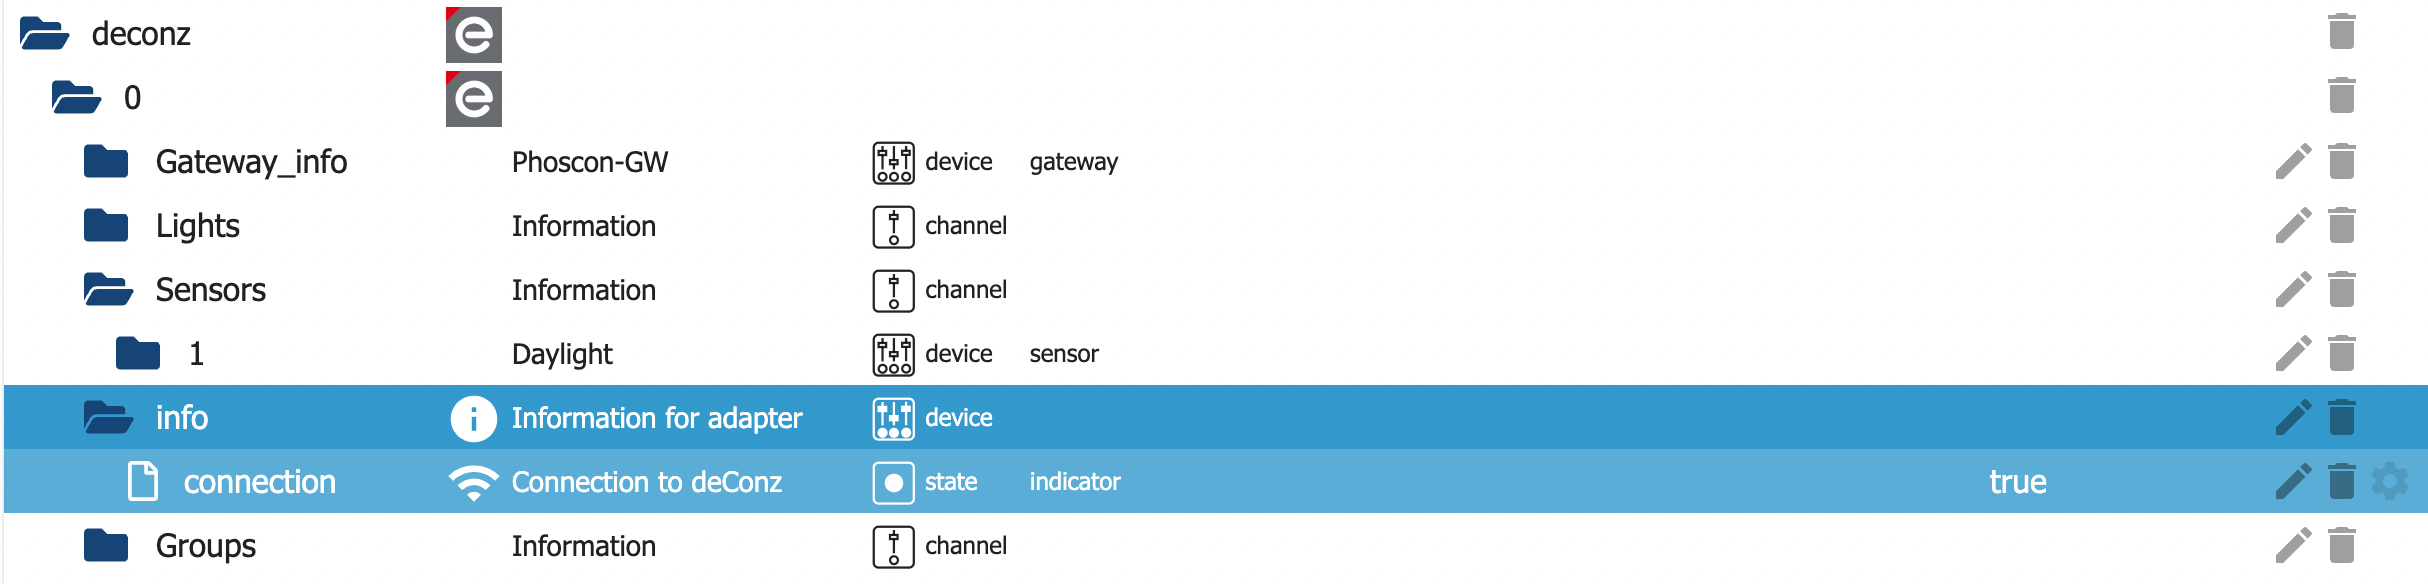Delete the connection state
Image resolution: width=2428 pixels, height=584 pixels.
pyautogui.click(x=2341, y=481)
